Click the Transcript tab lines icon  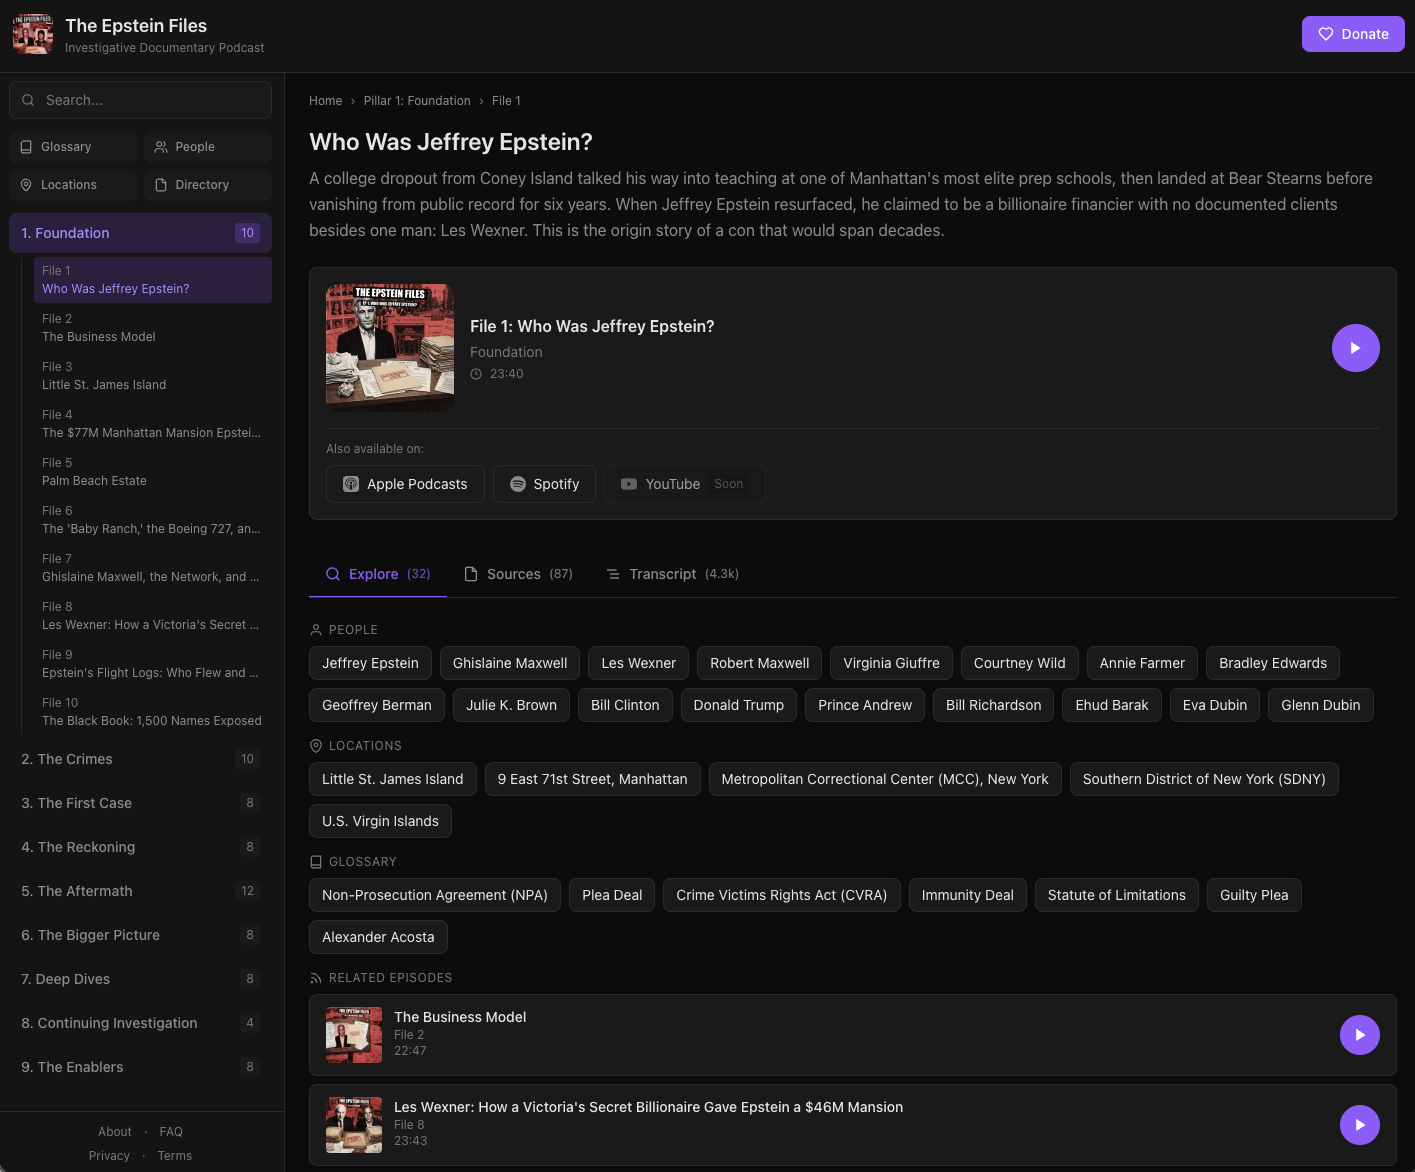[x=613, y=574]
